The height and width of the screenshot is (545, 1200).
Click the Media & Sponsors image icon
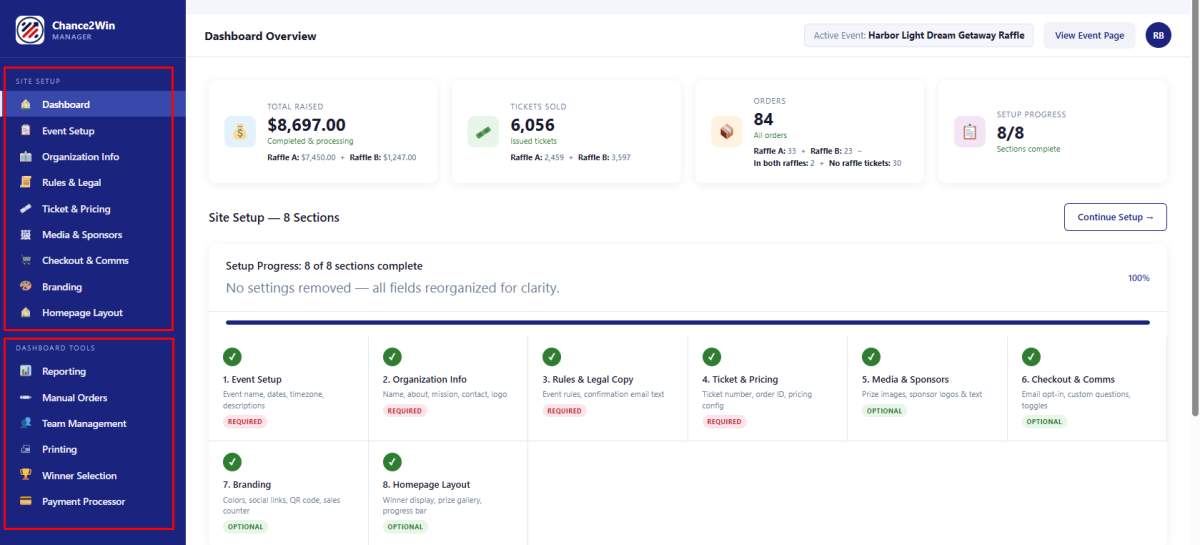(25, 235)
